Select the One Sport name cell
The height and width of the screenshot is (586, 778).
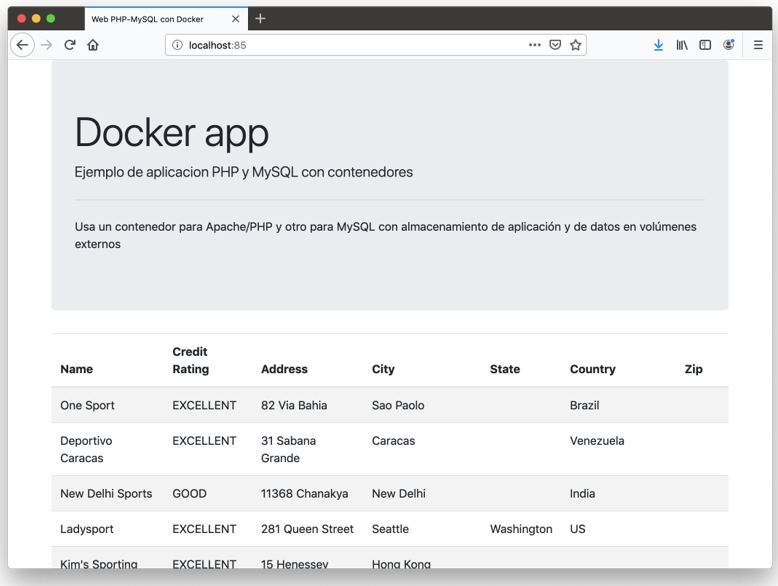tap(87, 405)
